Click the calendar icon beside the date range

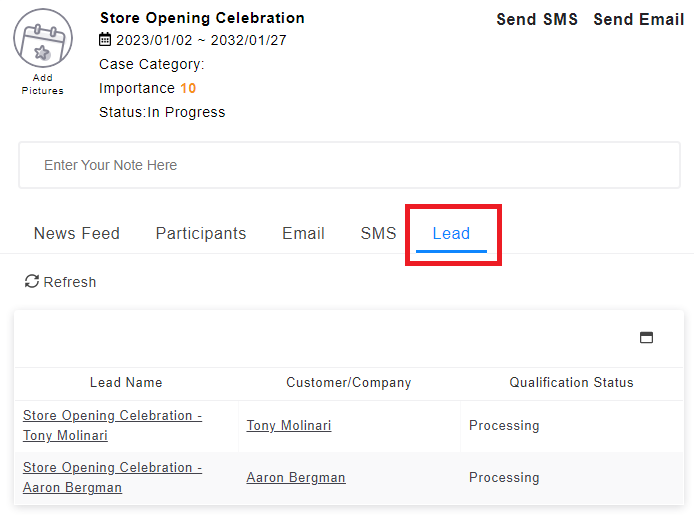pos(106,41)
